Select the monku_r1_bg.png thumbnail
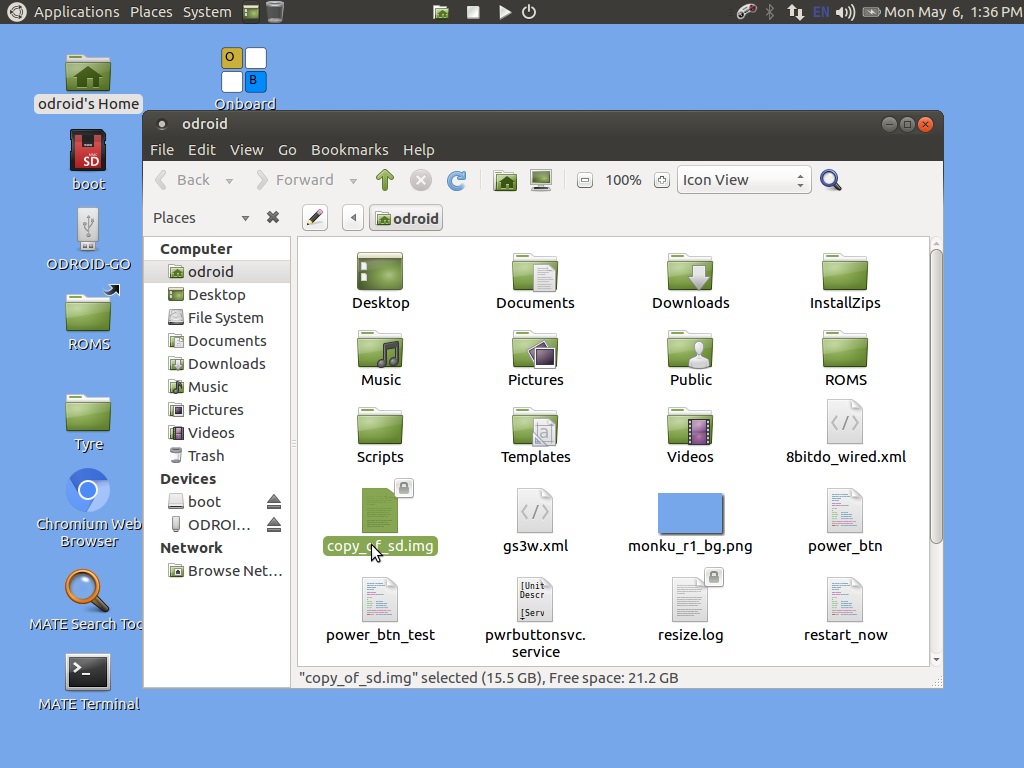Viewport: 1024px width, 768px height. 690,513
